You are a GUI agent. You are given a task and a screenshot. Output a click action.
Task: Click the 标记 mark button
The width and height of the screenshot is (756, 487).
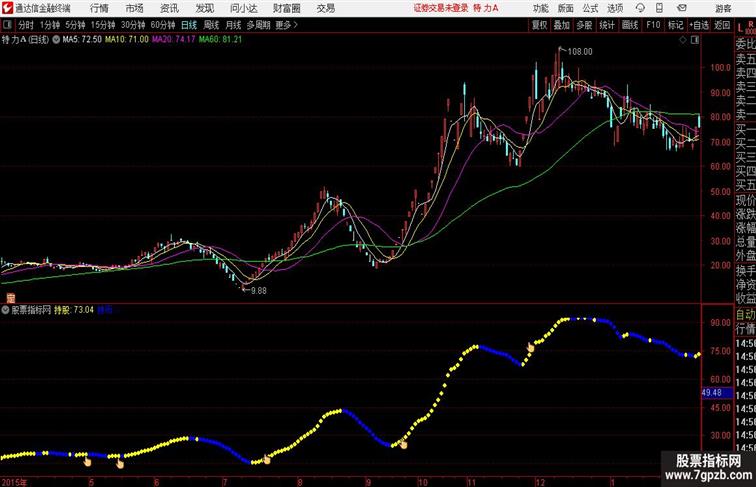click(675, 25)
